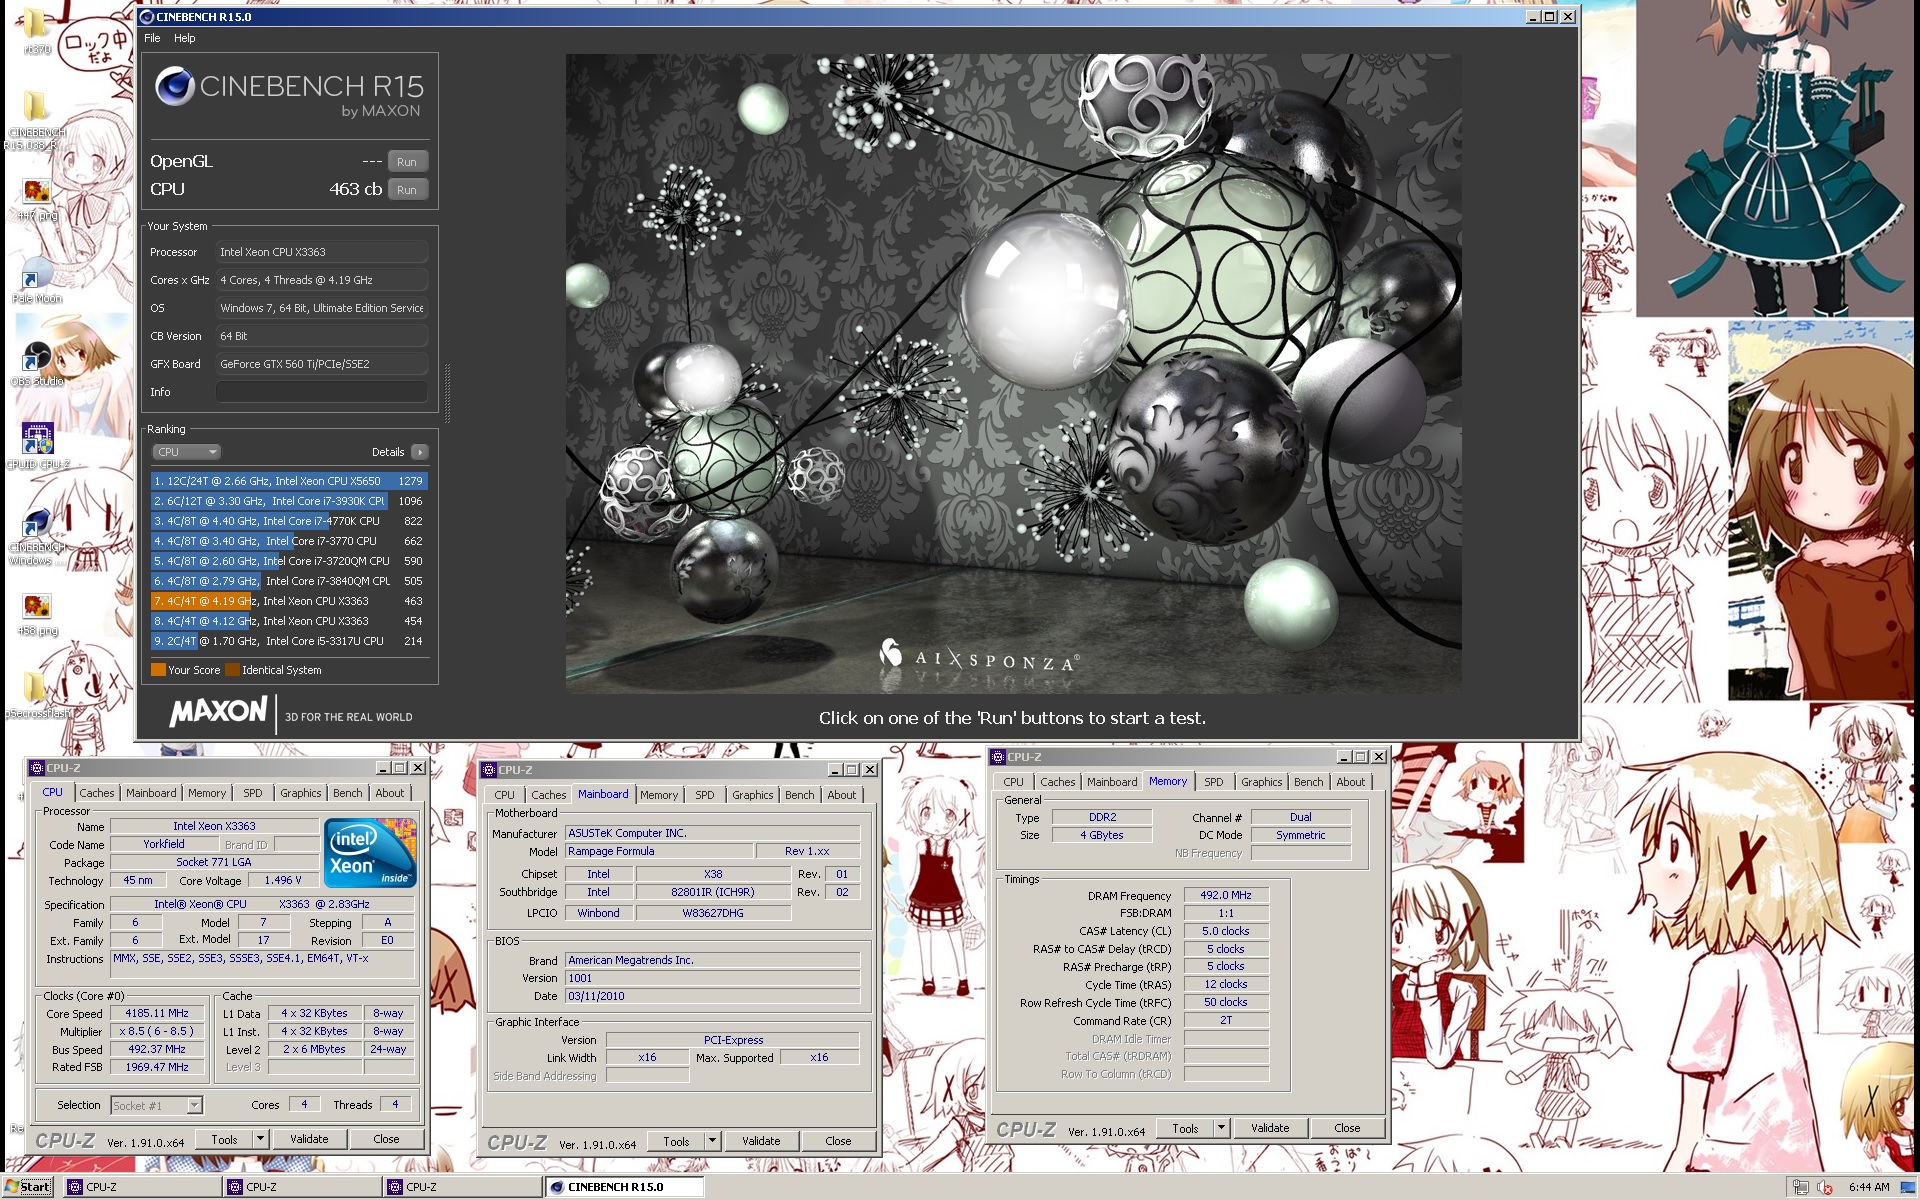The height and width of the screenshot is (1200, 1920).
Task: Select ranking row 7 Xeon X3363 463
Action: (x=288, y=601)
